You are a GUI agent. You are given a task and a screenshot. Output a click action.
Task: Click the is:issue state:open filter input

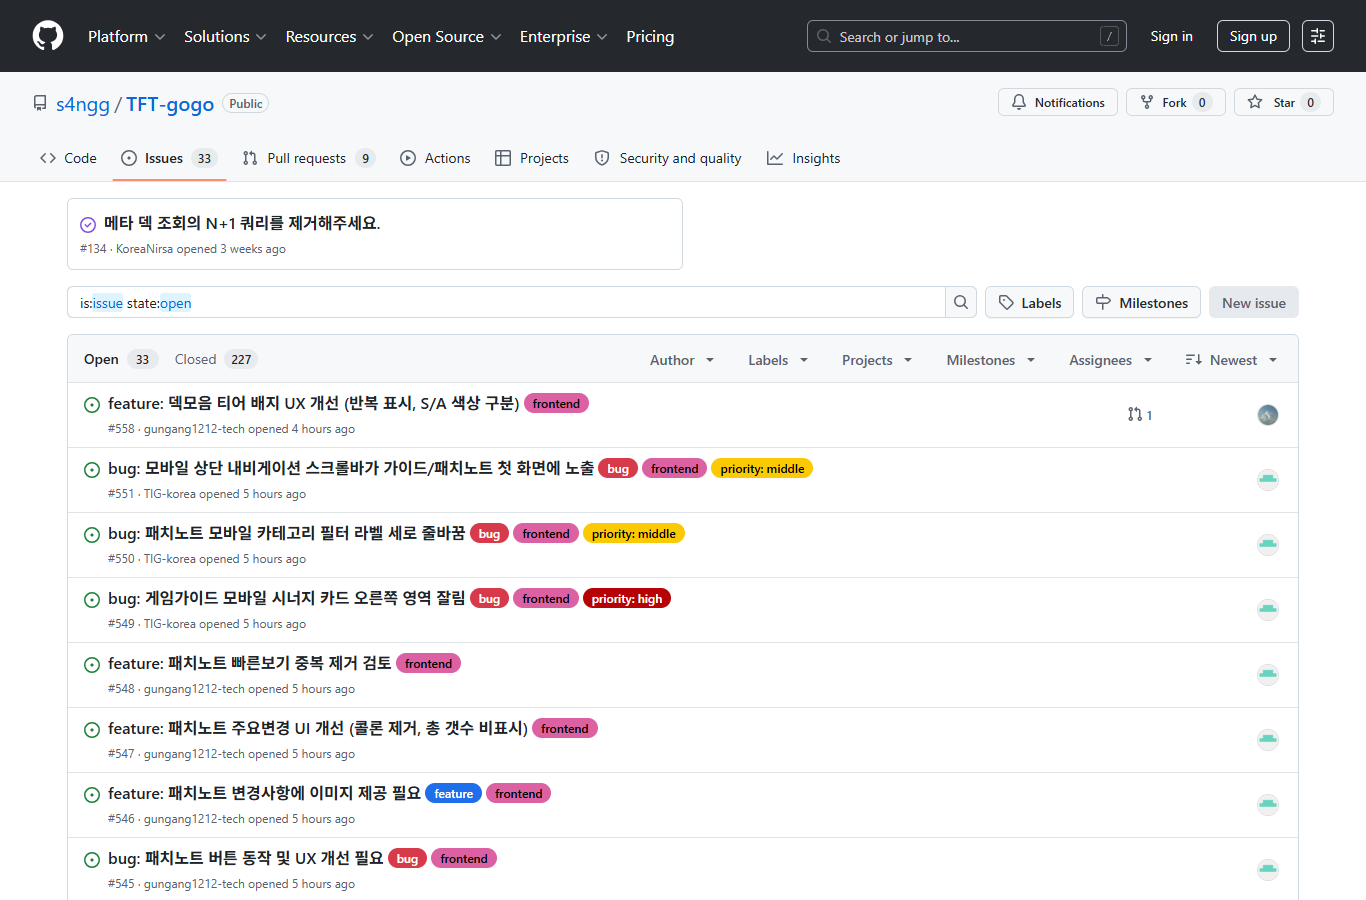(x=506, y=302)
